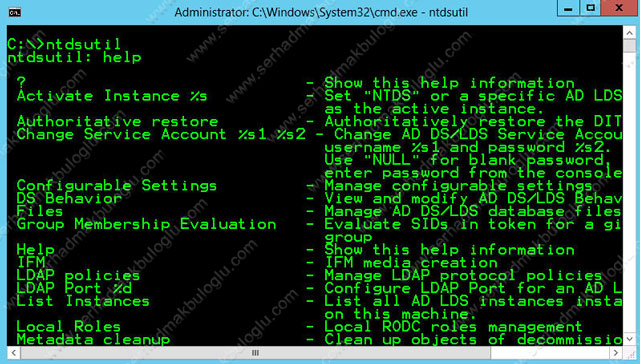
Task: Maximize the cmd.exe ntdsutil window
Action: (x=590, y=8)
